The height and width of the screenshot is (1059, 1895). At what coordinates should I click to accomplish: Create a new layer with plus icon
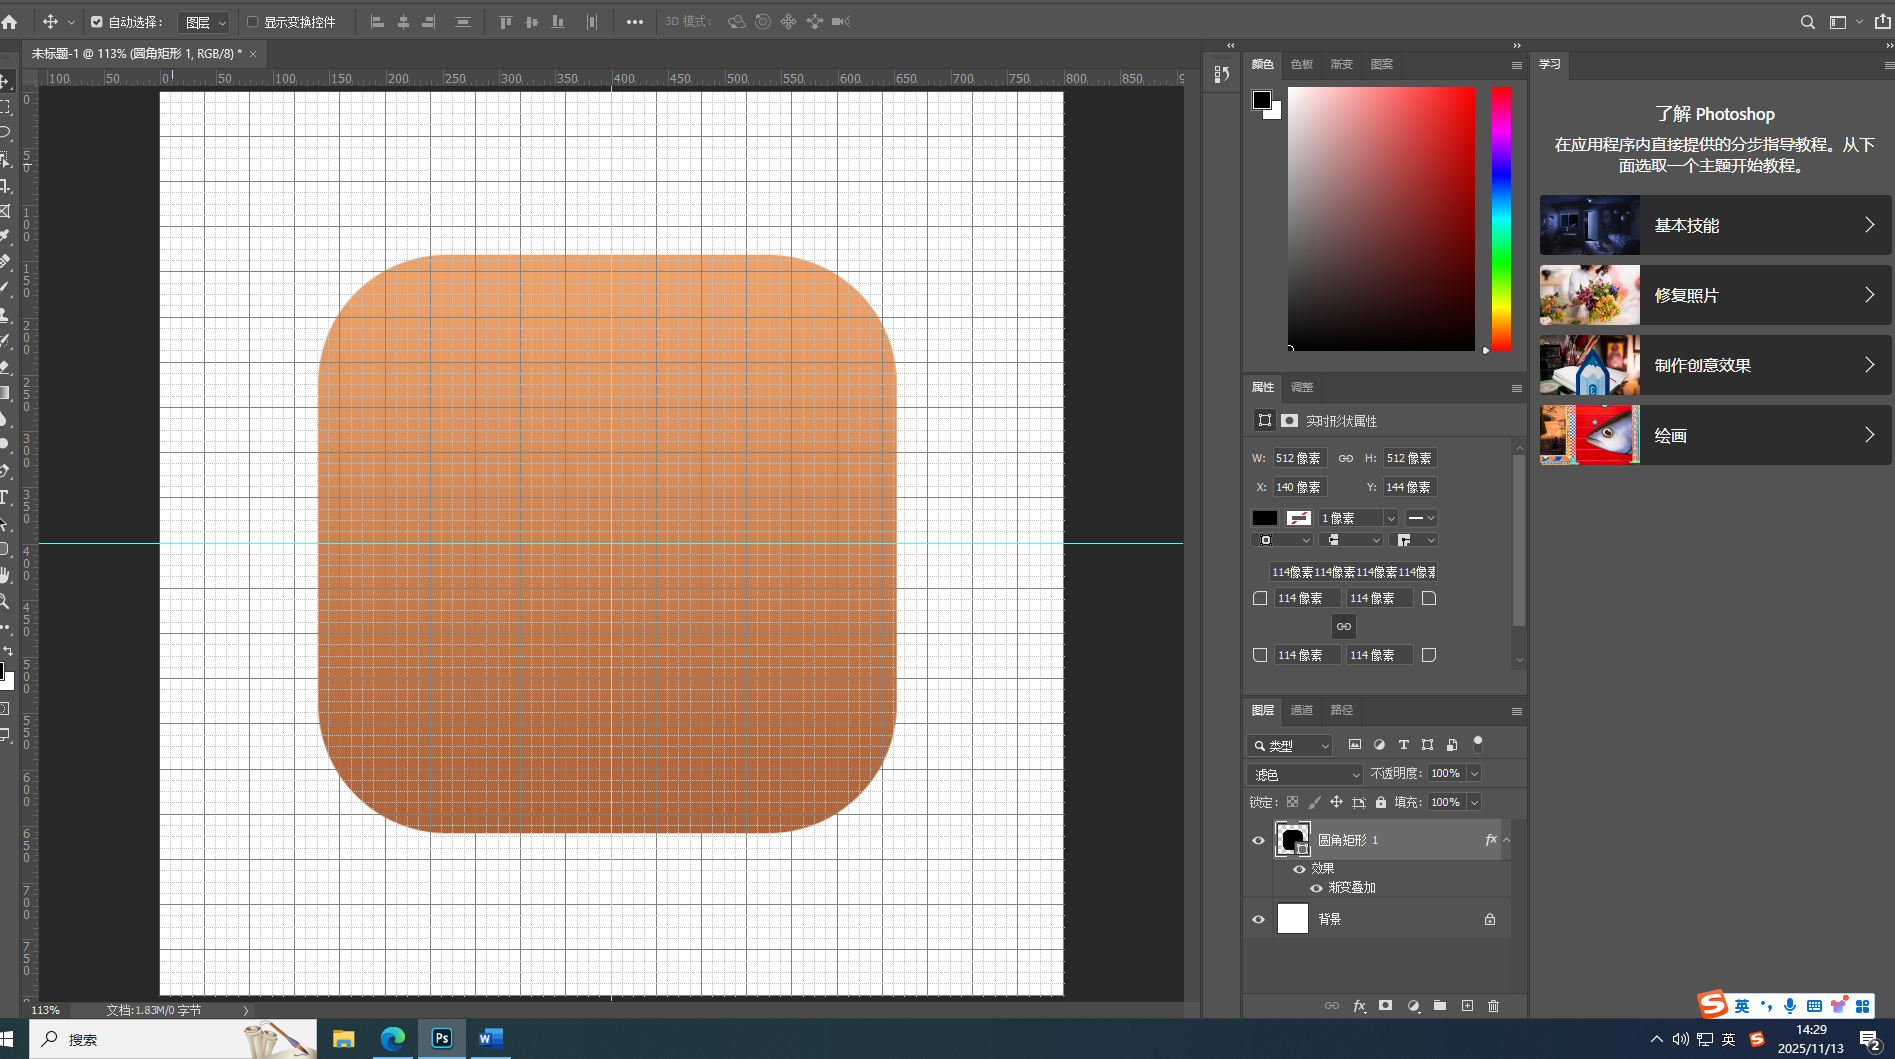coord(1467,1006)
